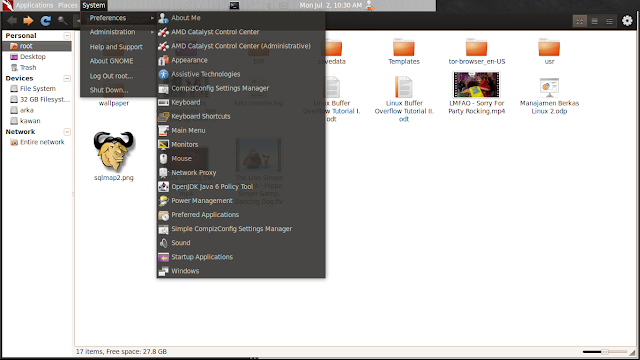Collapse the Devices sidebar section
The image size is (640, 360).
(x=67, y=78)
